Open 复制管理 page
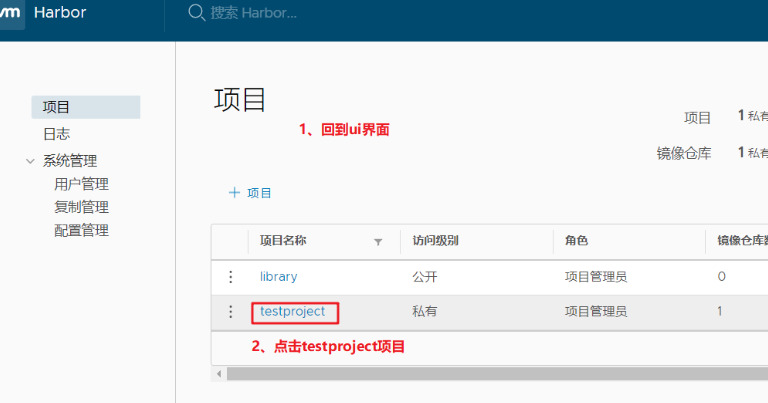 81,207
